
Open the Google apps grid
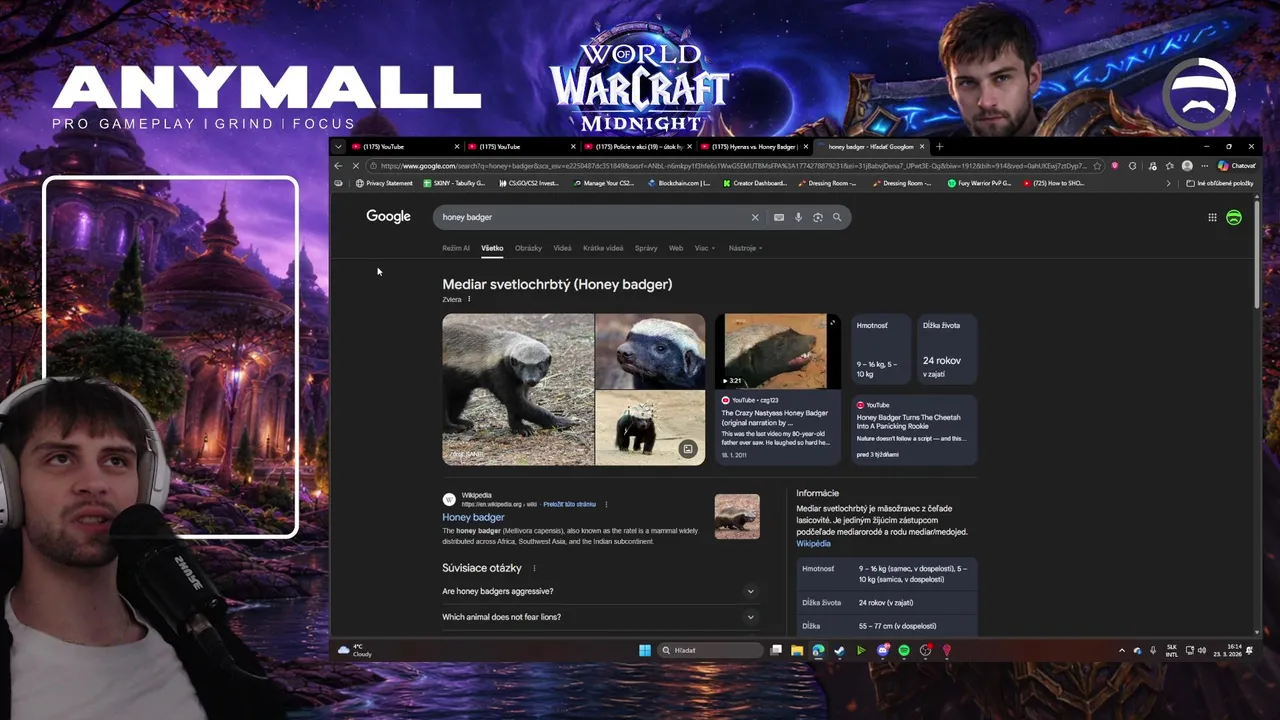(x=1212, y=217)
